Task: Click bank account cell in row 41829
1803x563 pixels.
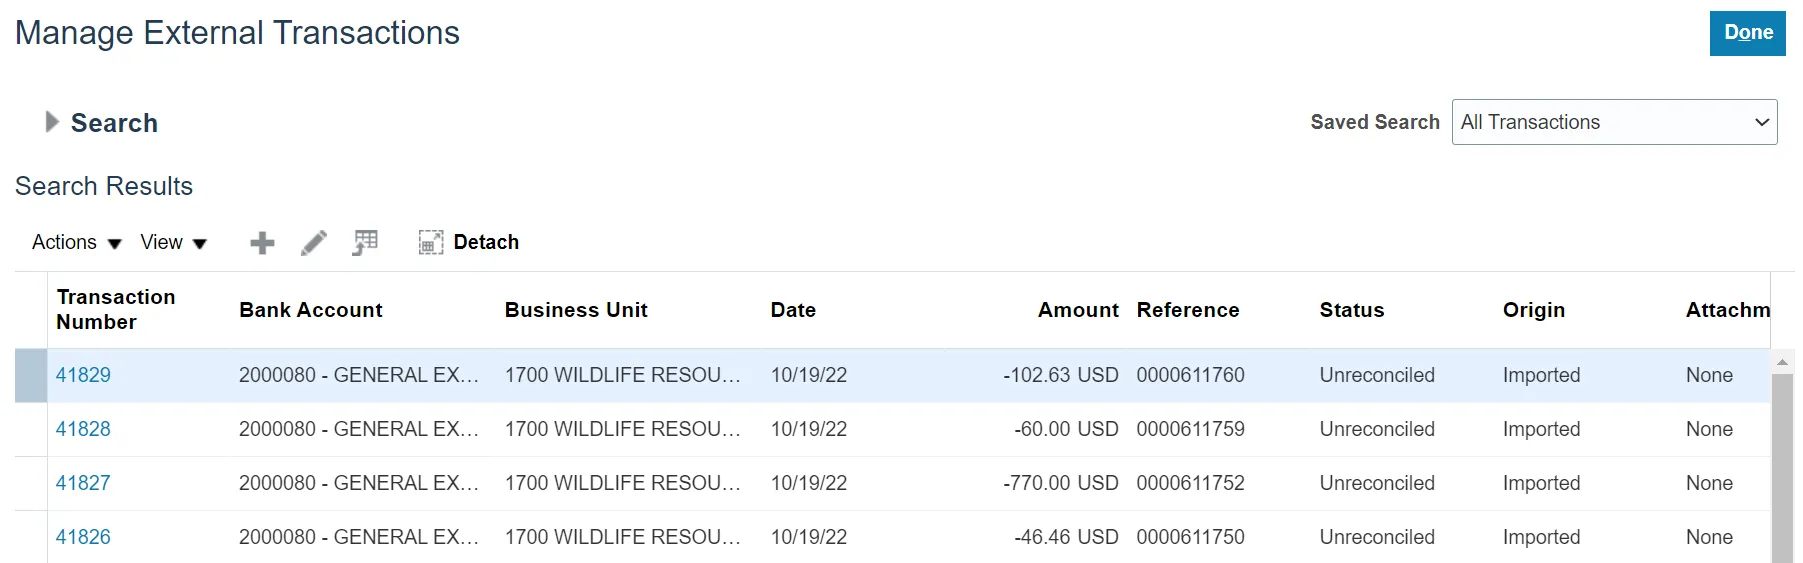Action: click(x=359, y=375)
